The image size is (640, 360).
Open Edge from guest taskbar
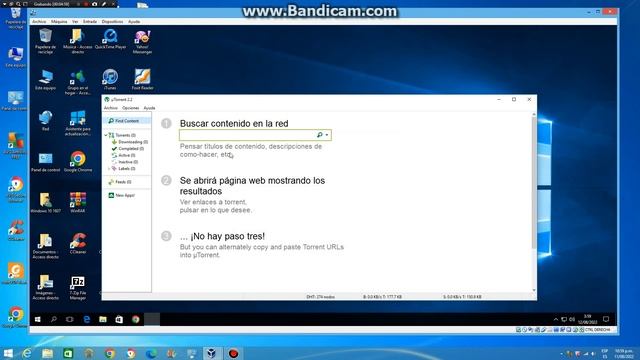click(87, 319)
